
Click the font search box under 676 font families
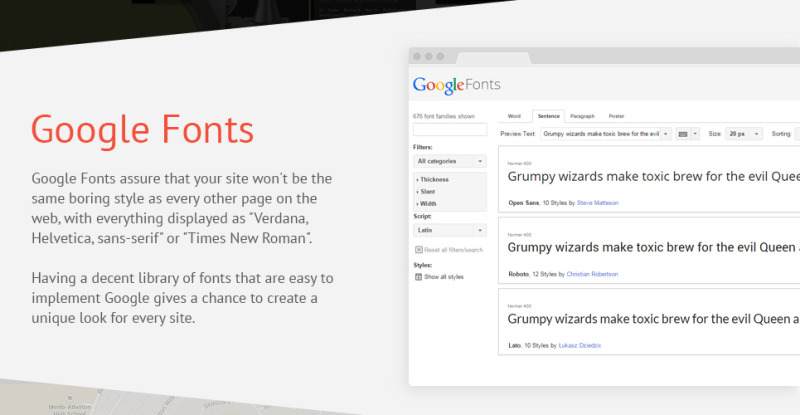point(450,130)
